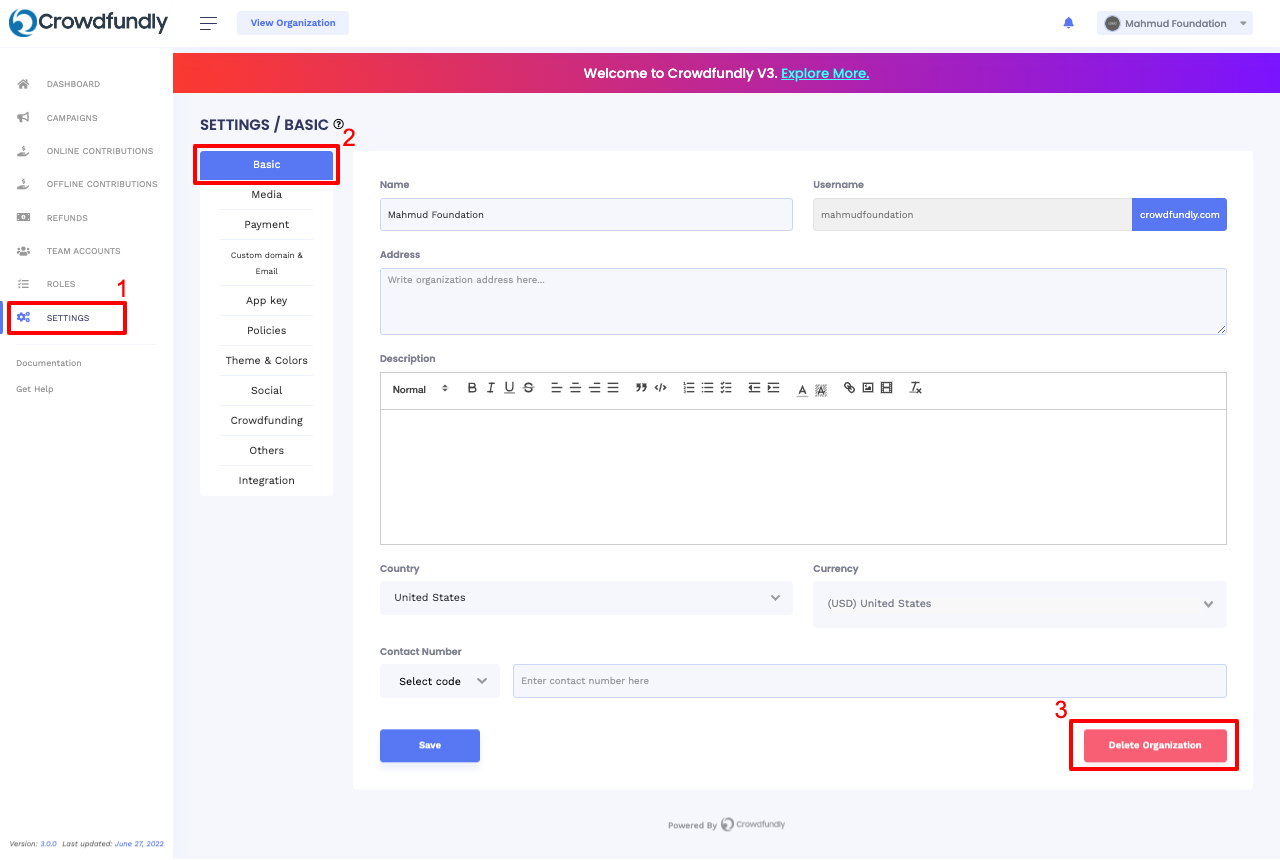1280x860 pixels.
Task: Click the version 3.0.0 link
Action: click(48, 844)
